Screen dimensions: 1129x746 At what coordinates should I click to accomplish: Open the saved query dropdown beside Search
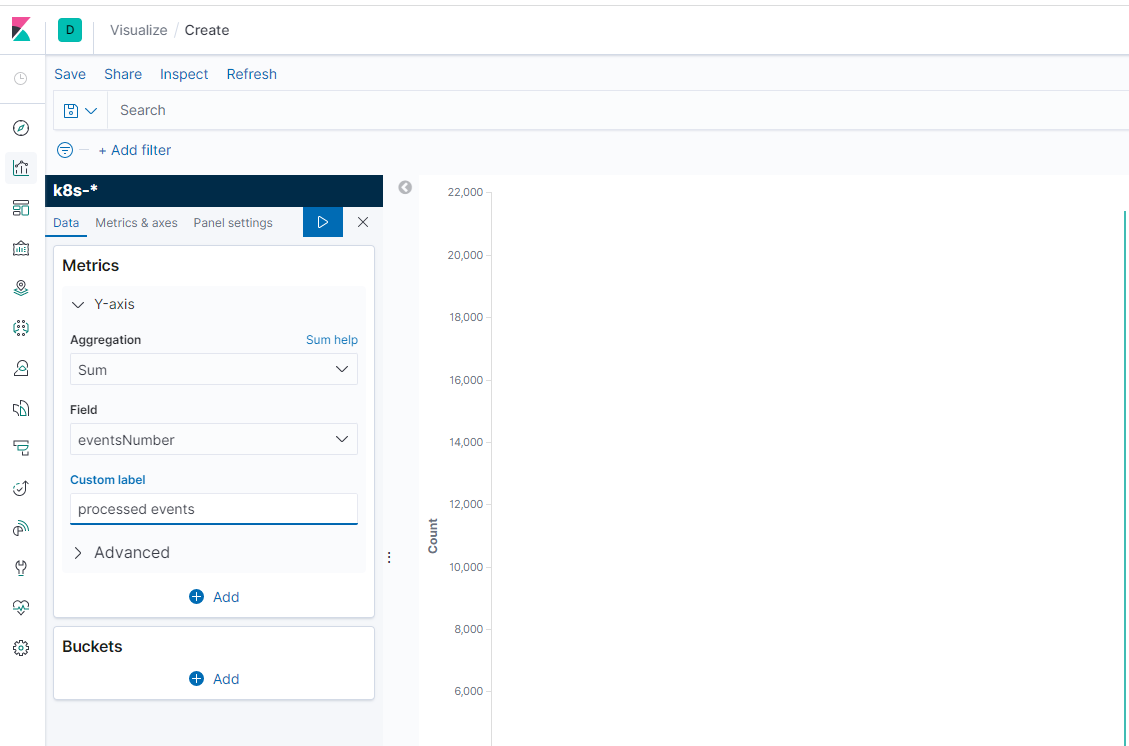[80, 110]
